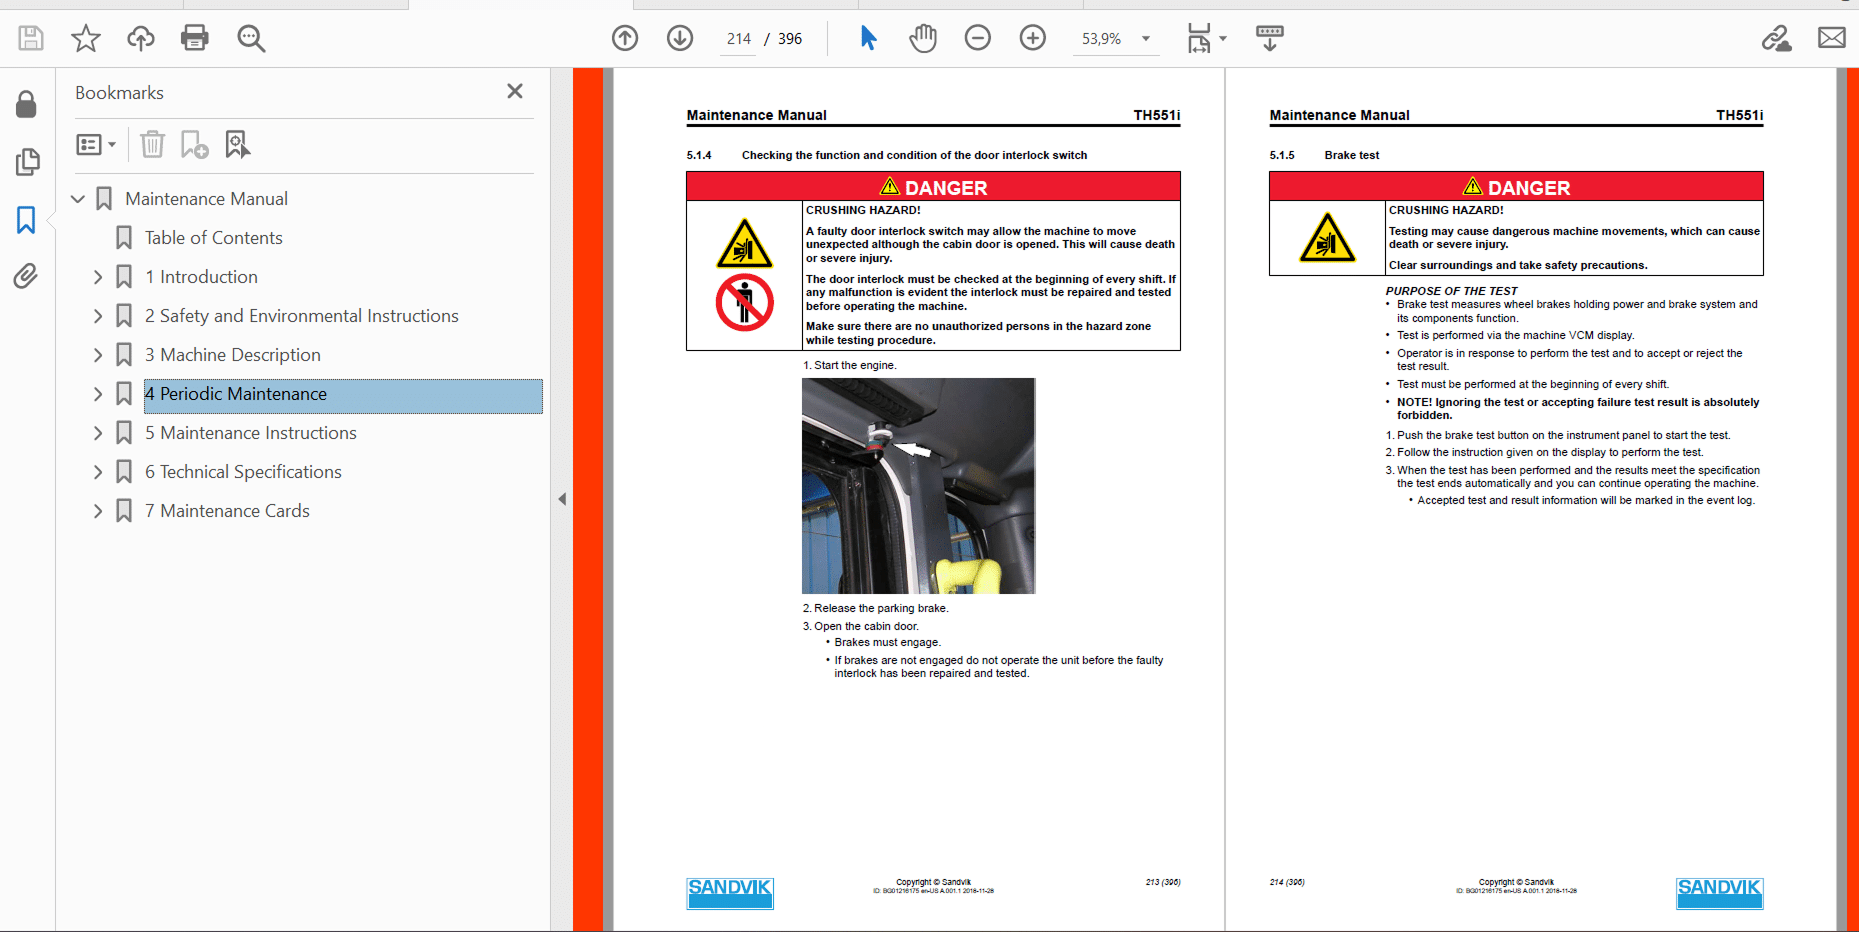1859x932 pixels.
Task: Expand the 6 Technical Specifications bookmark
Action: pyautogui.click(x=98, y=472)
